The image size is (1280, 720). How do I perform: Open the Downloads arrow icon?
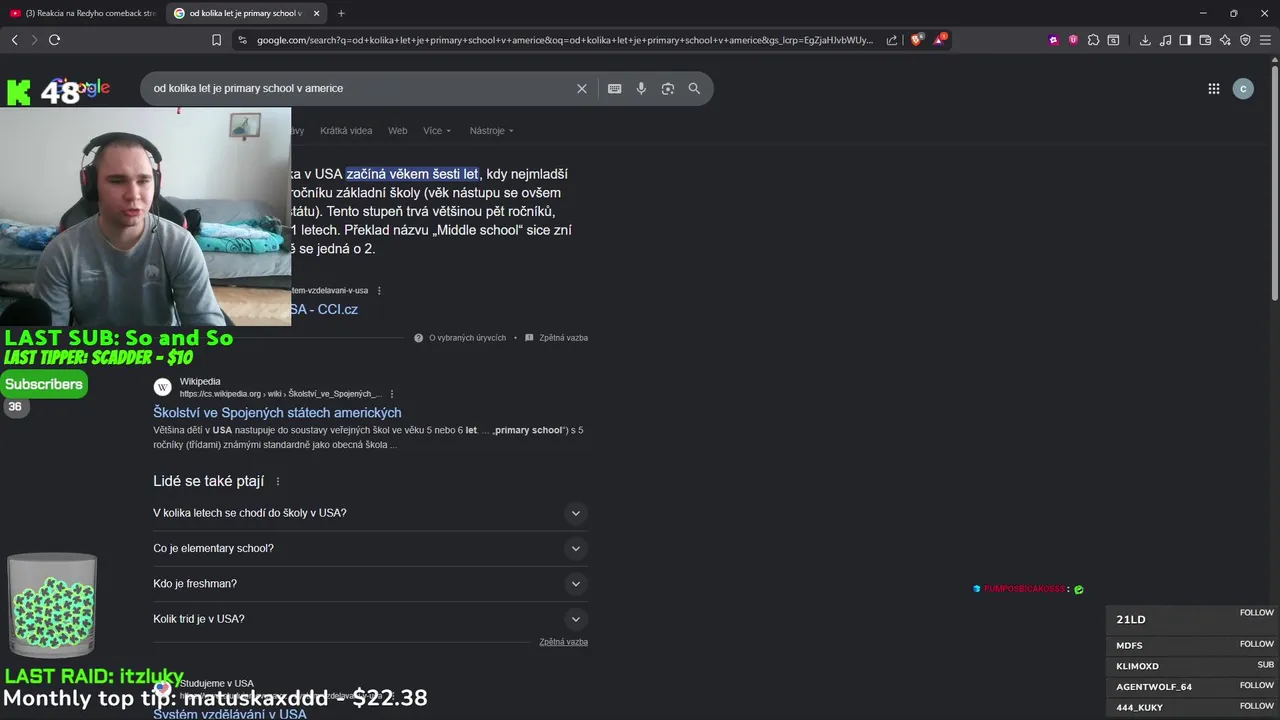(1145, 40)
